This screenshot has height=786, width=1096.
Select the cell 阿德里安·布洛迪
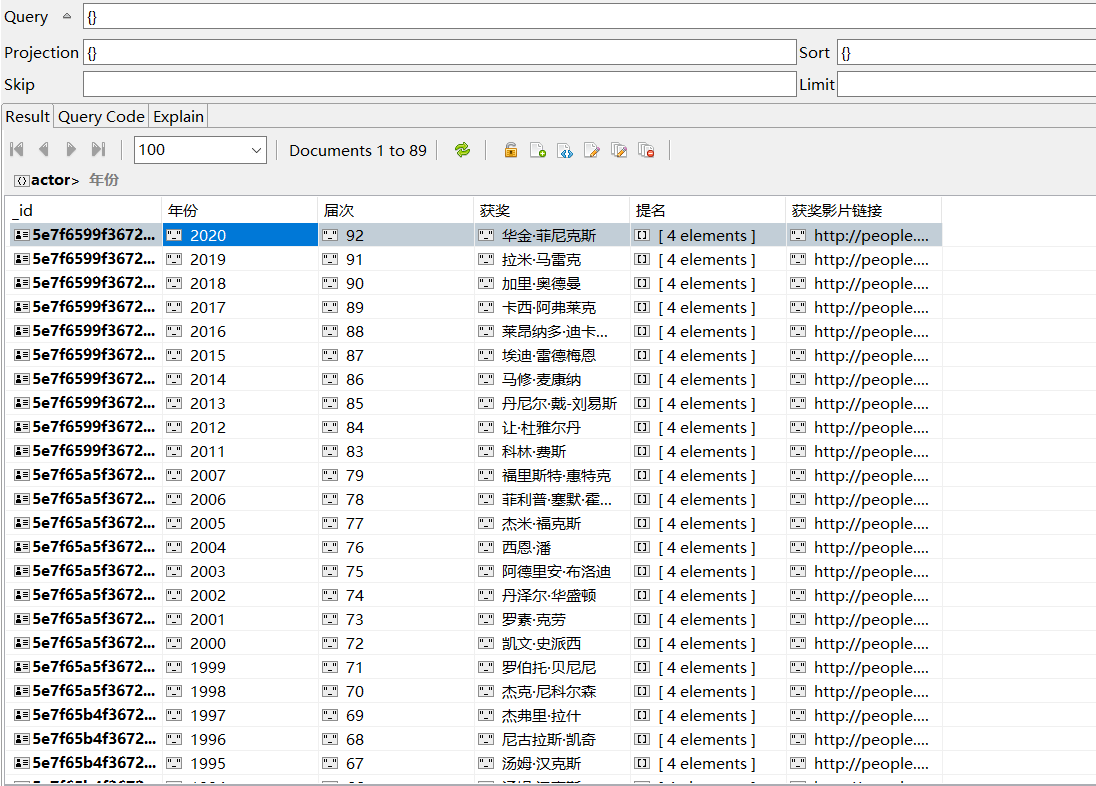[x=551, y=571]
